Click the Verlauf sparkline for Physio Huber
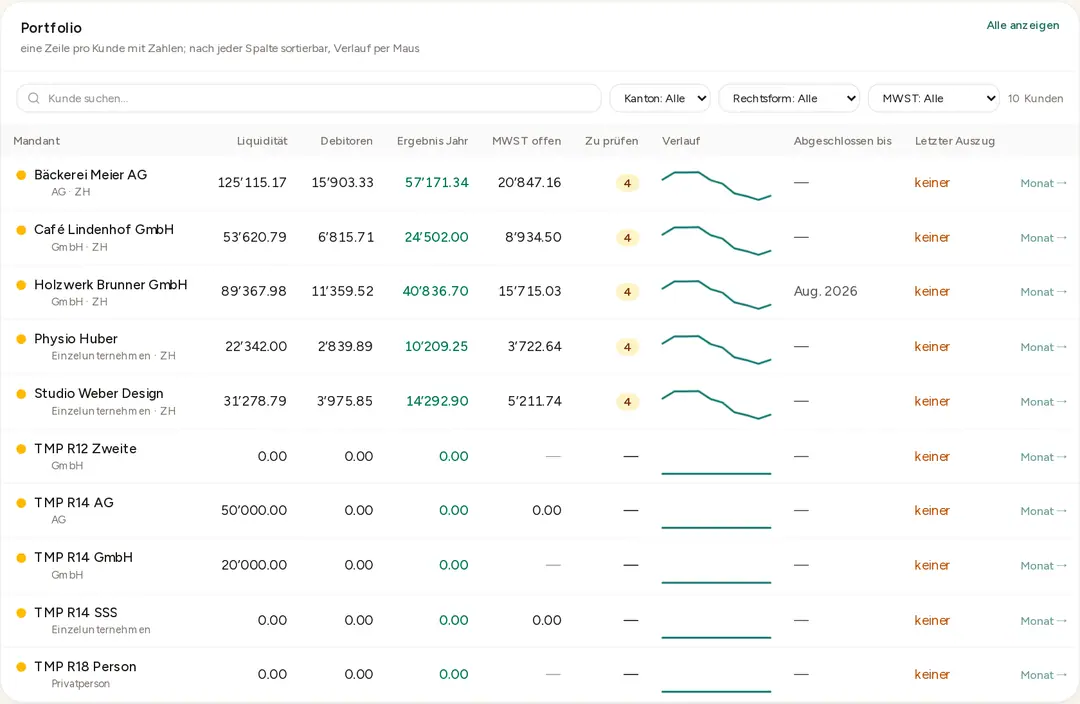The height and width of the screenshot is (704, 1080). [x=716, y=349]
